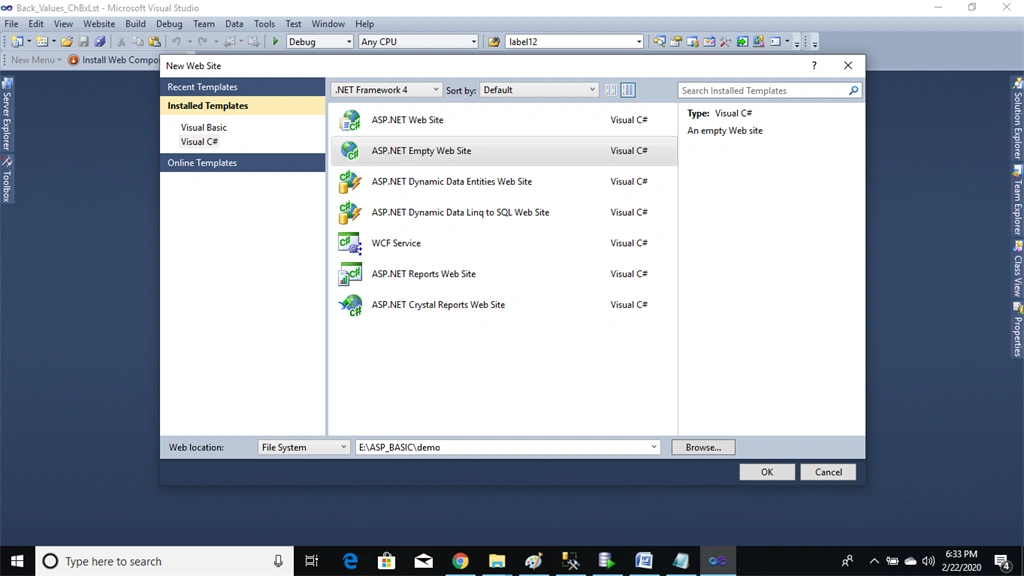Select ASP.NET Dynamic Data Entities Web Site

tap(504, 182)
